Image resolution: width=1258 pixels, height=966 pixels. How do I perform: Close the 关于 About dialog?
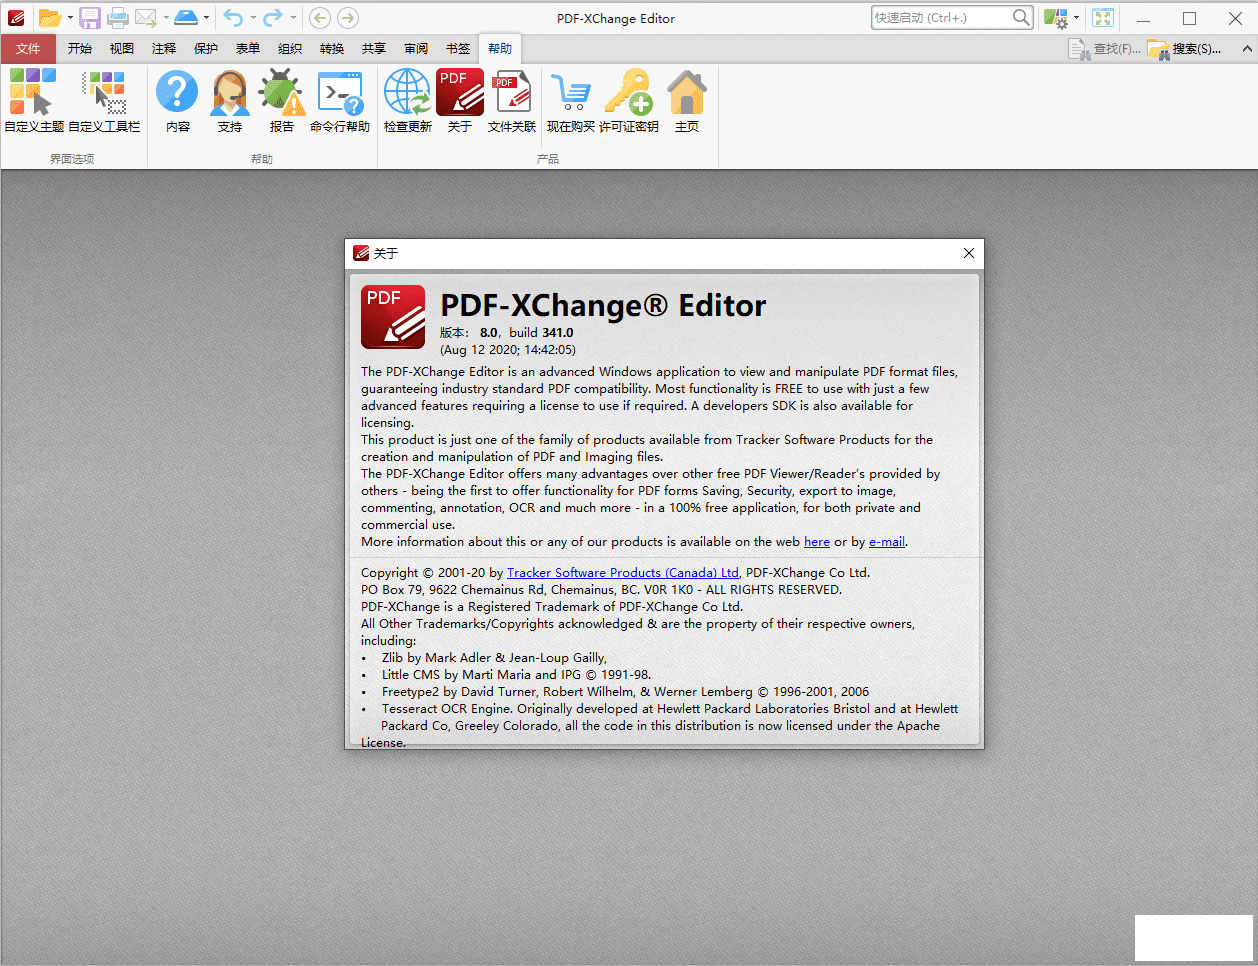(x=968, y=253)
